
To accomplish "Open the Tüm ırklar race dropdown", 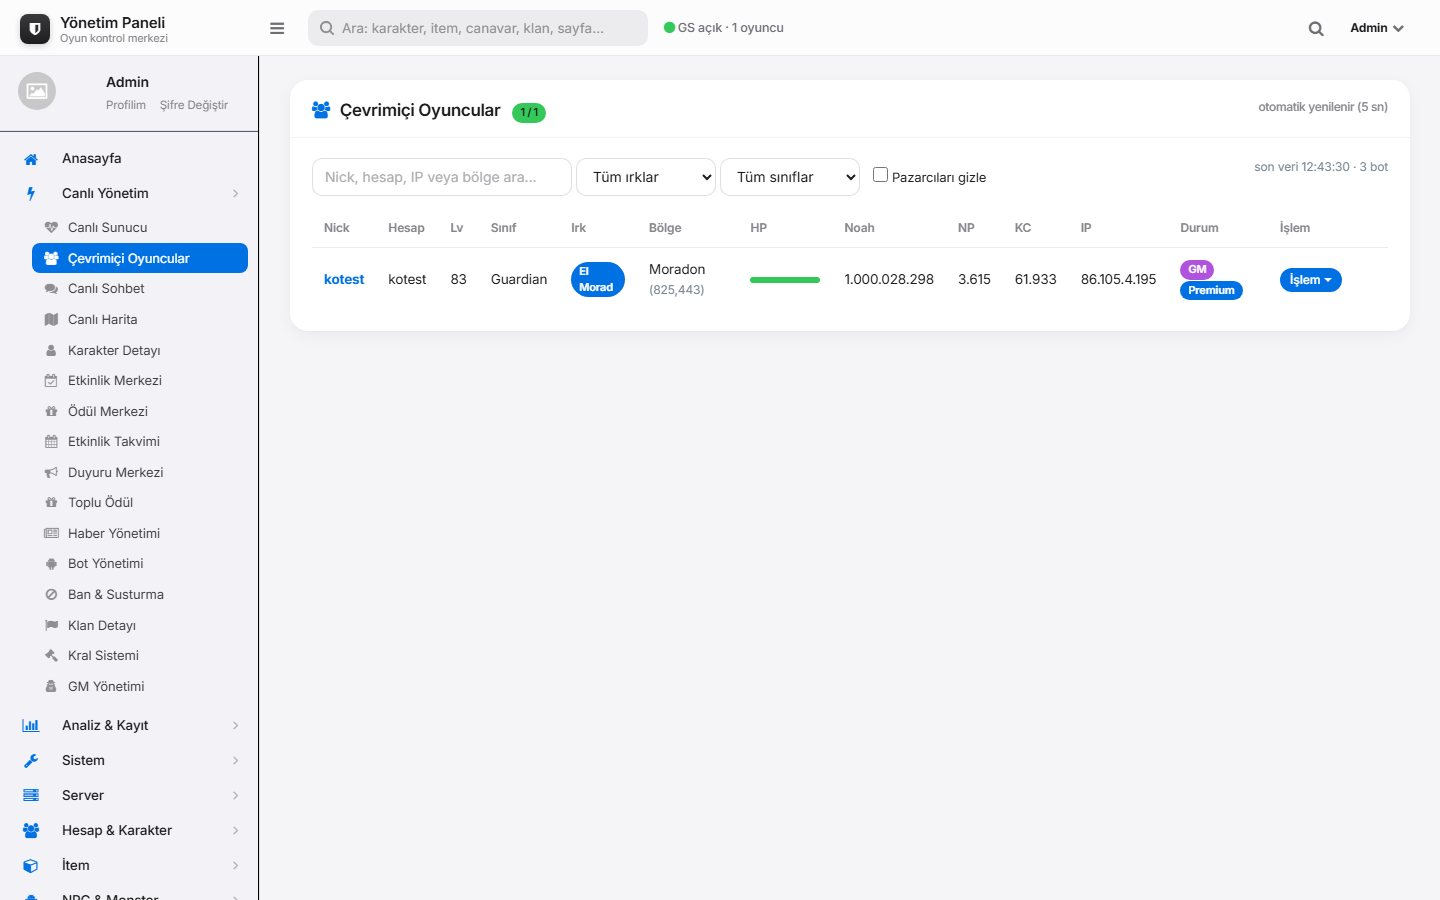I will pyautogui.click(x=646, y=177).
